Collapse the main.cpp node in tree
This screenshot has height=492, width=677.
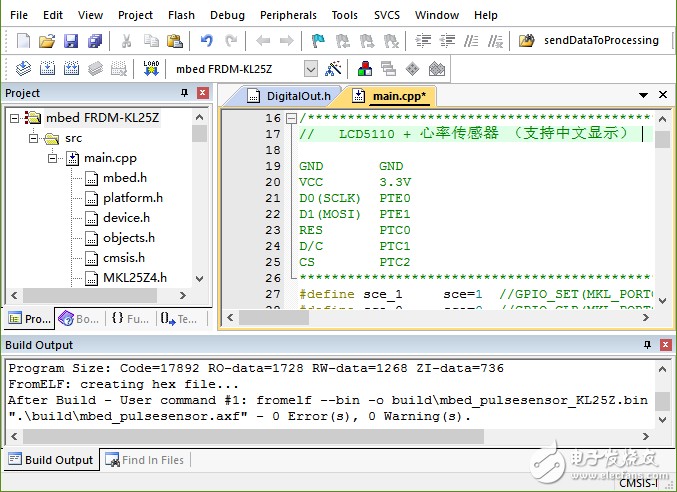54,158
